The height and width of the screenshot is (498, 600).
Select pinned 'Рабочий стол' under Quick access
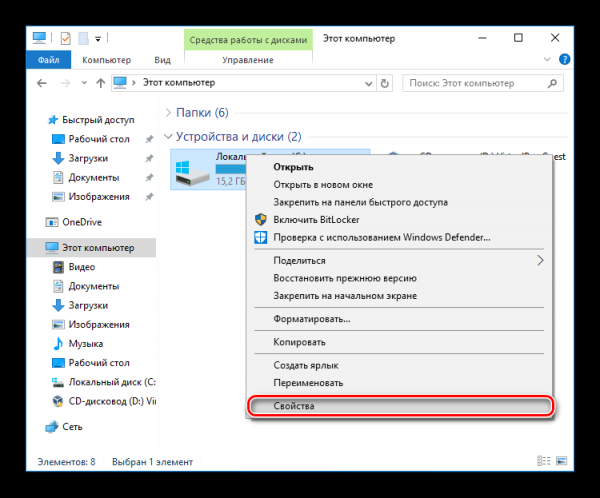click(x=99, y=139)
